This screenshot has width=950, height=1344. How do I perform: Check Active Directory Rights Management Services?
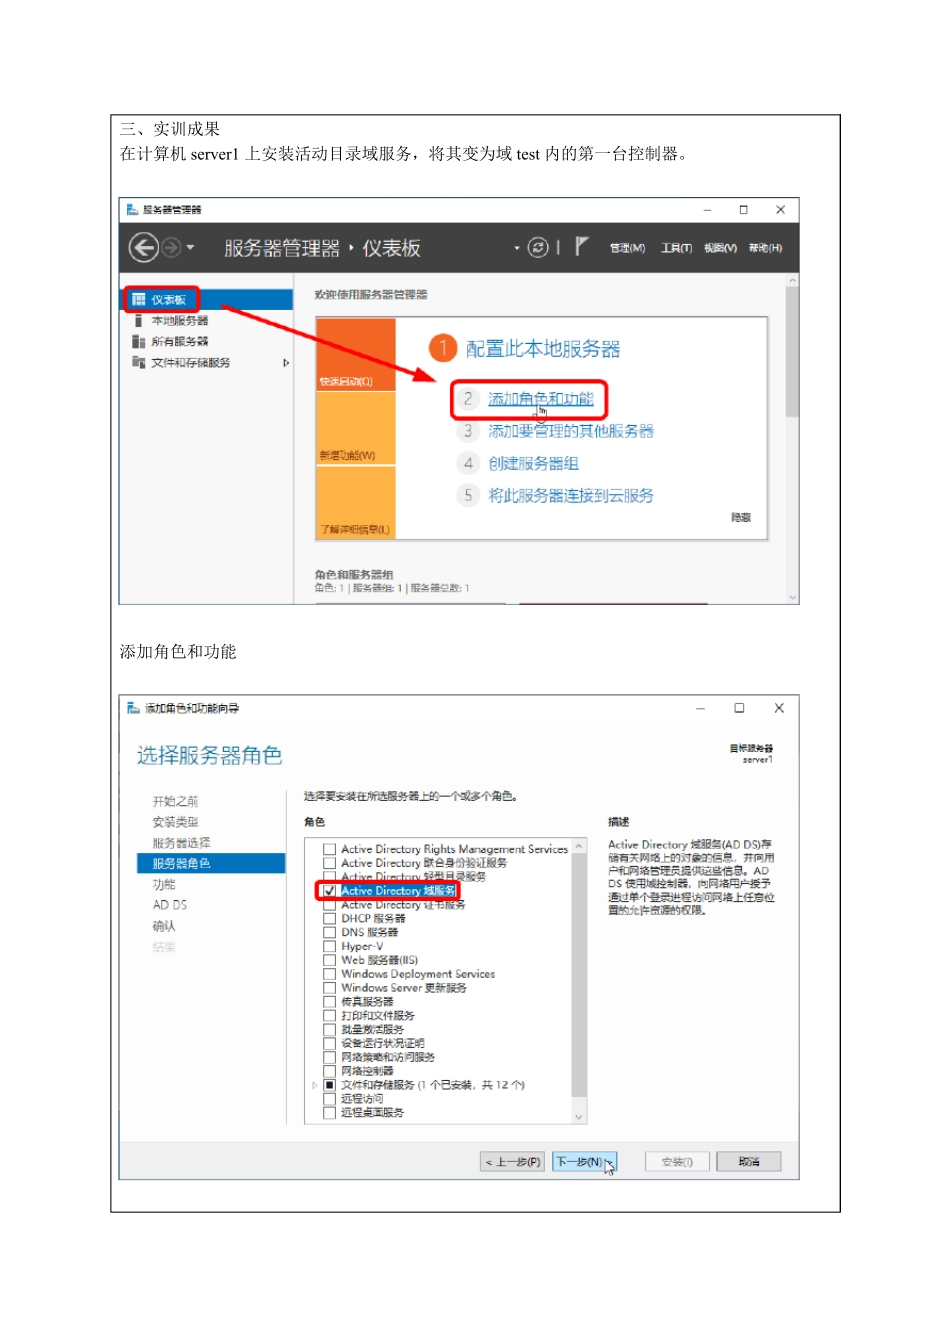tap(329, 849)
